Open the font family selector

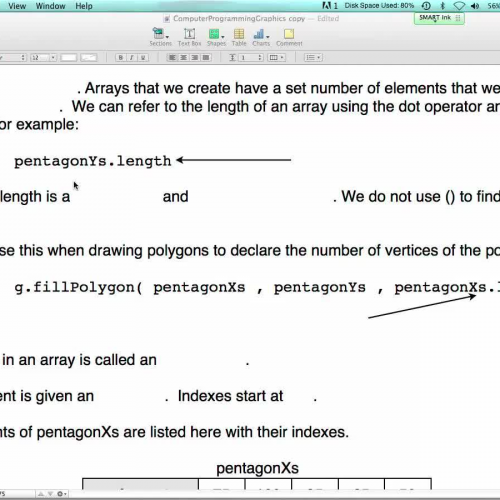13,58
